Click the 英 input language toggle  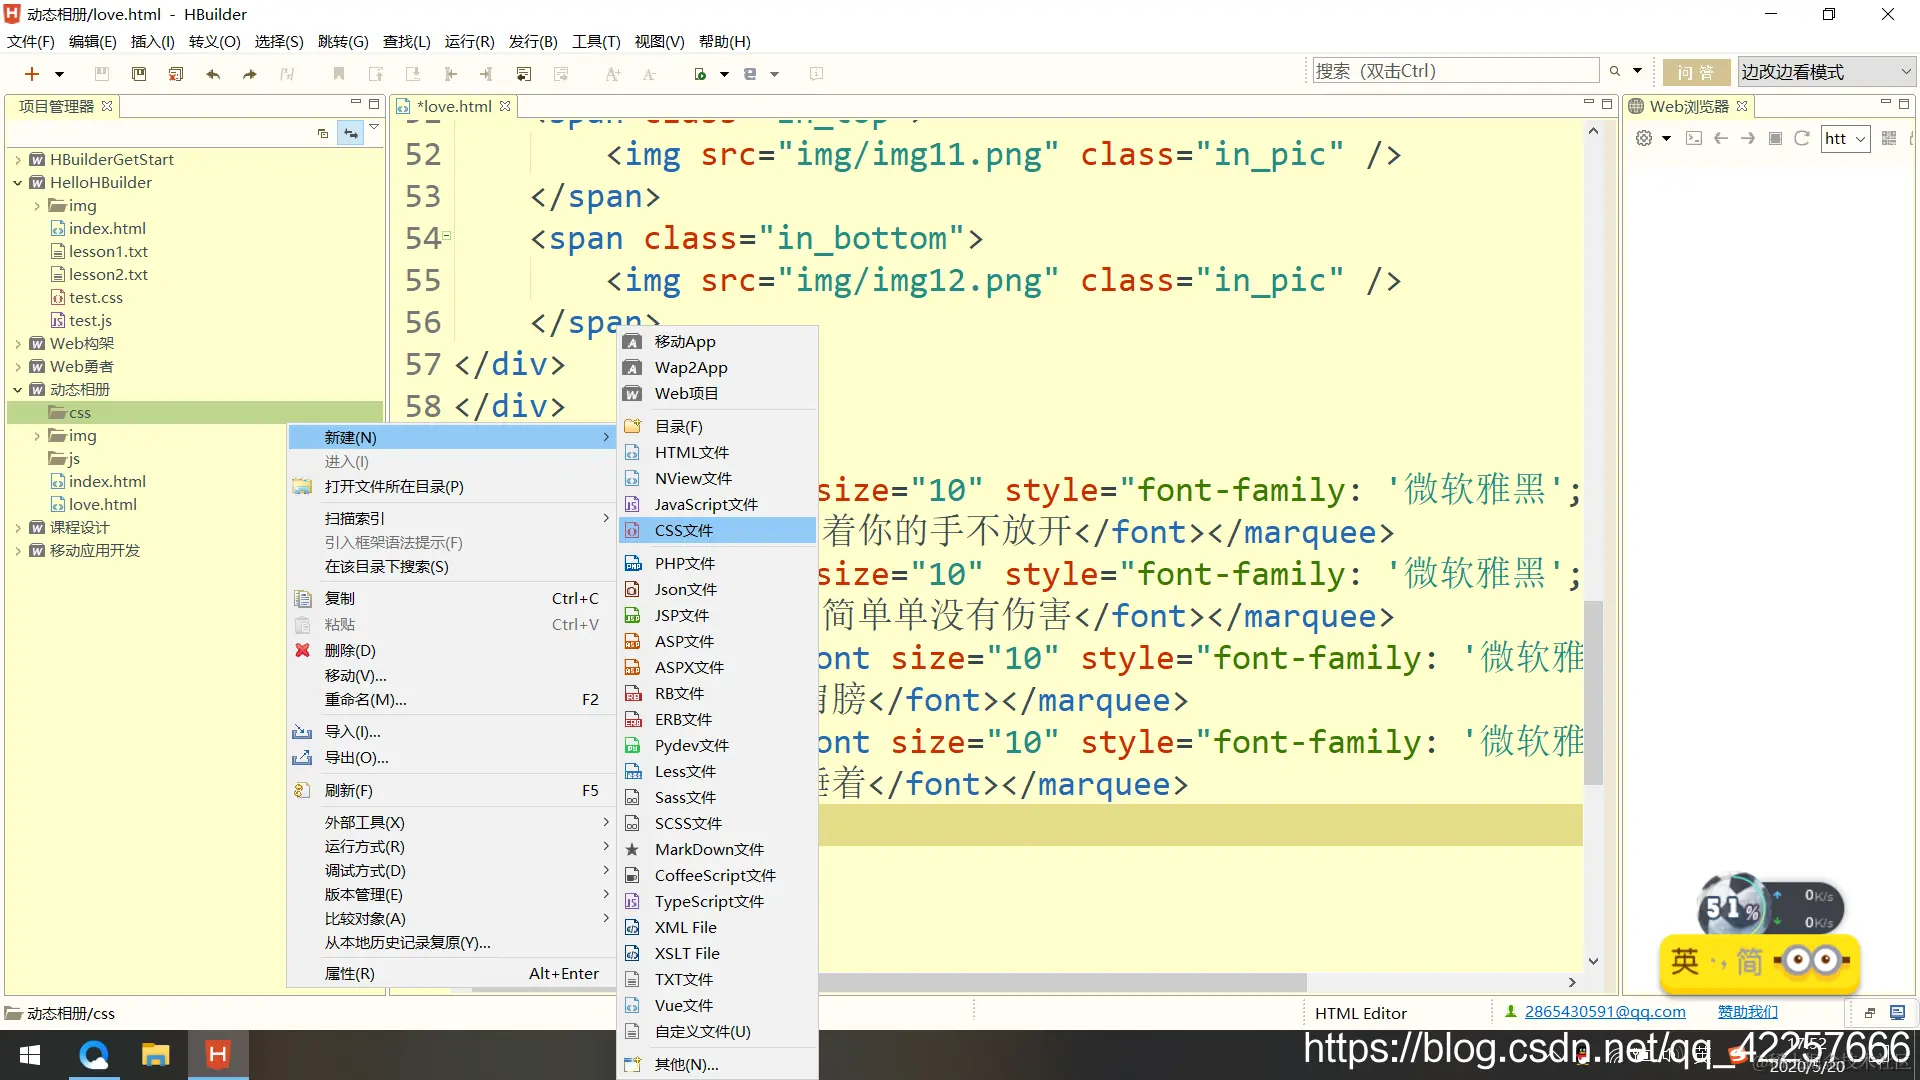click(x=1685, y=961)
